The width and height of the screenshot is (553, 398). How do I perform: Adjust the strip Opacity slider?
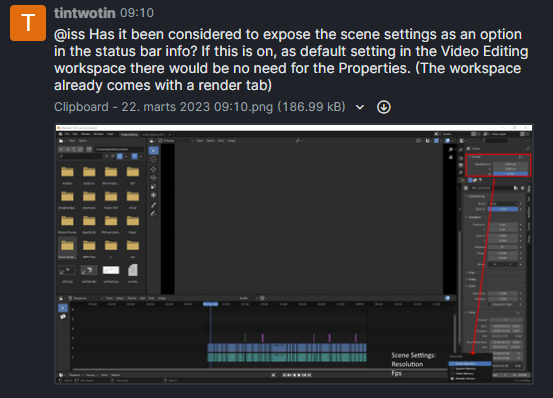pyautogui.click(x=503, y=209)
